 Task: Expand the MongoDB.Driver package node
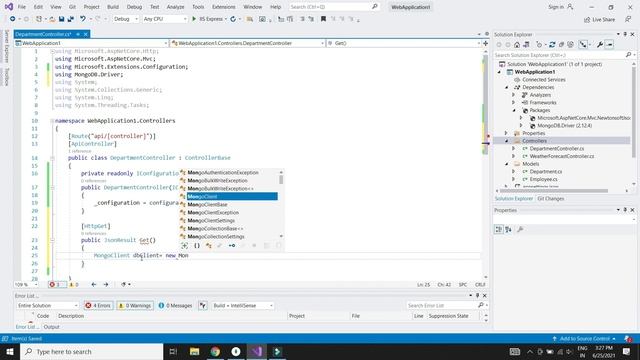[521, 126]
